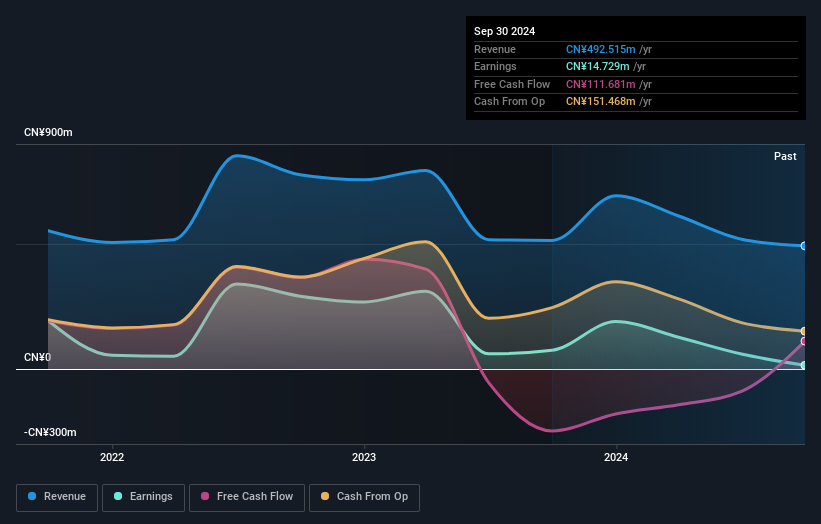Click the CN¥900m y-axis label
Viewport: 821px width, 524px height.
tap(48, 132)
